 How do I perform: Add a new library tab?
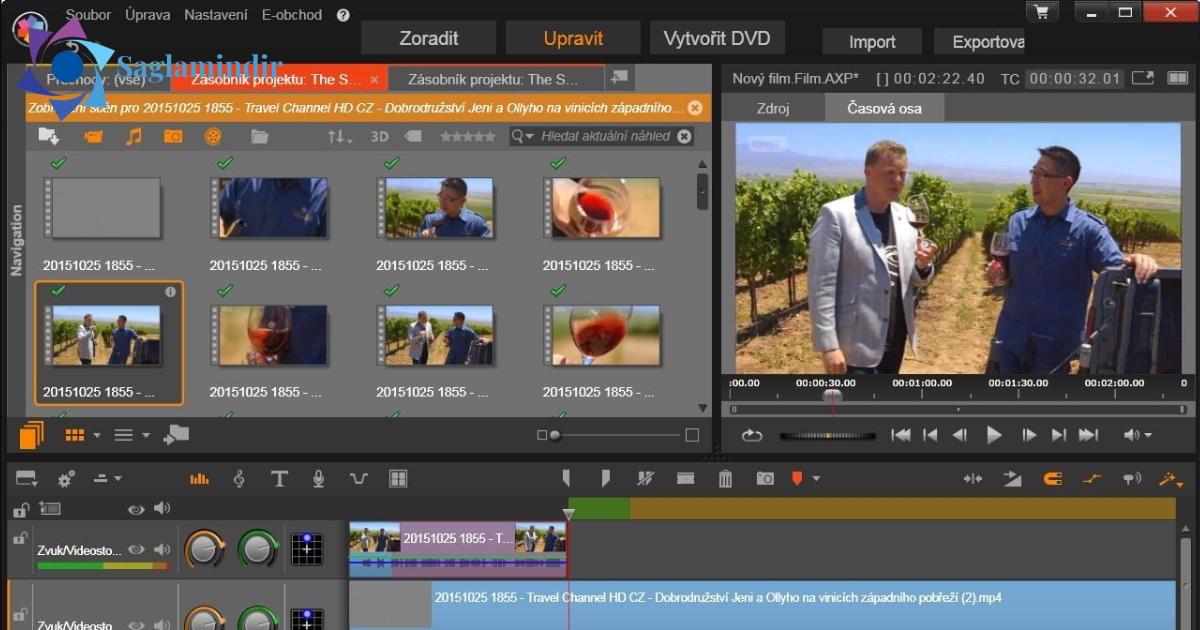tap(619, 77)
